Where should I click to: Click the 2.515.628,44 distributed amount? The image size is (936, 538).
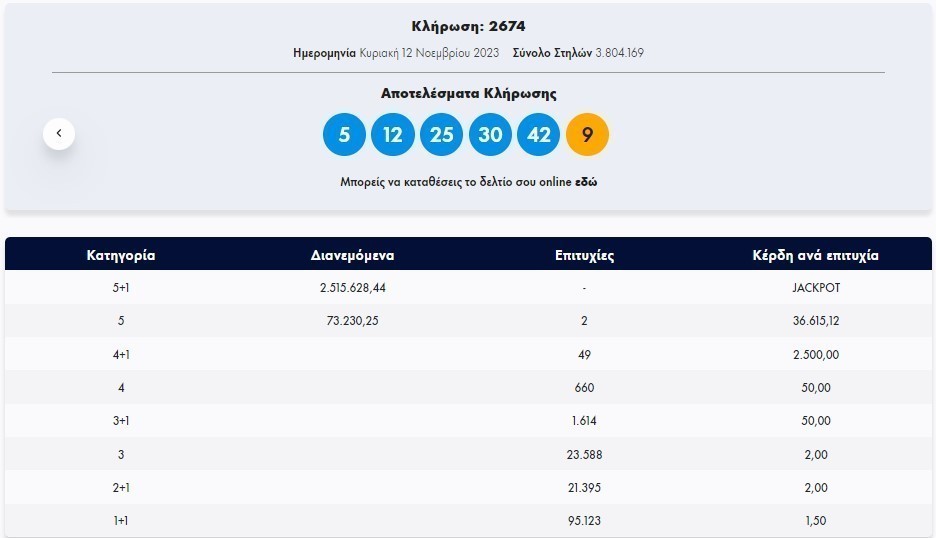[x=353, y=288]
